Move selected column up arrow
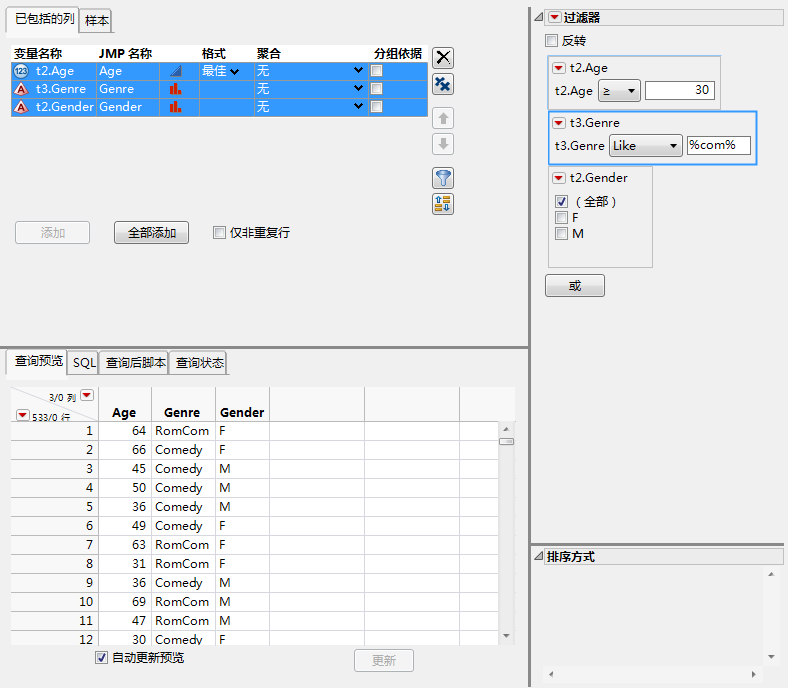 click(x=443, y=119)
